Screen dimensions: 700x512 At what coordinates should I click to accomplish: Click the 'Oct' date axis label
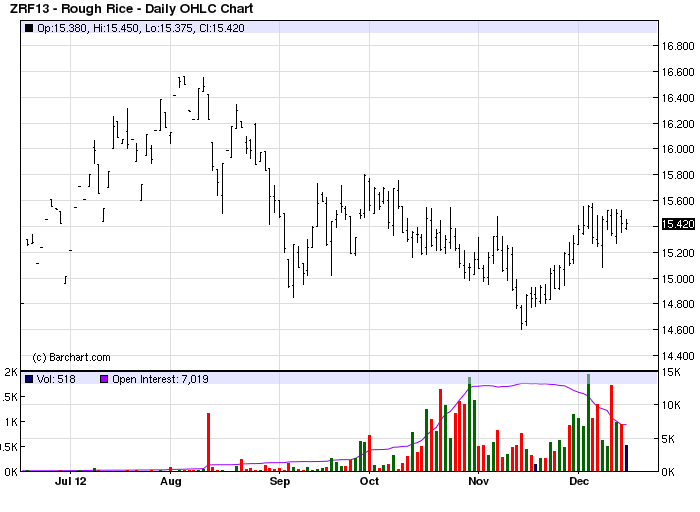click(x=369, y=482)
